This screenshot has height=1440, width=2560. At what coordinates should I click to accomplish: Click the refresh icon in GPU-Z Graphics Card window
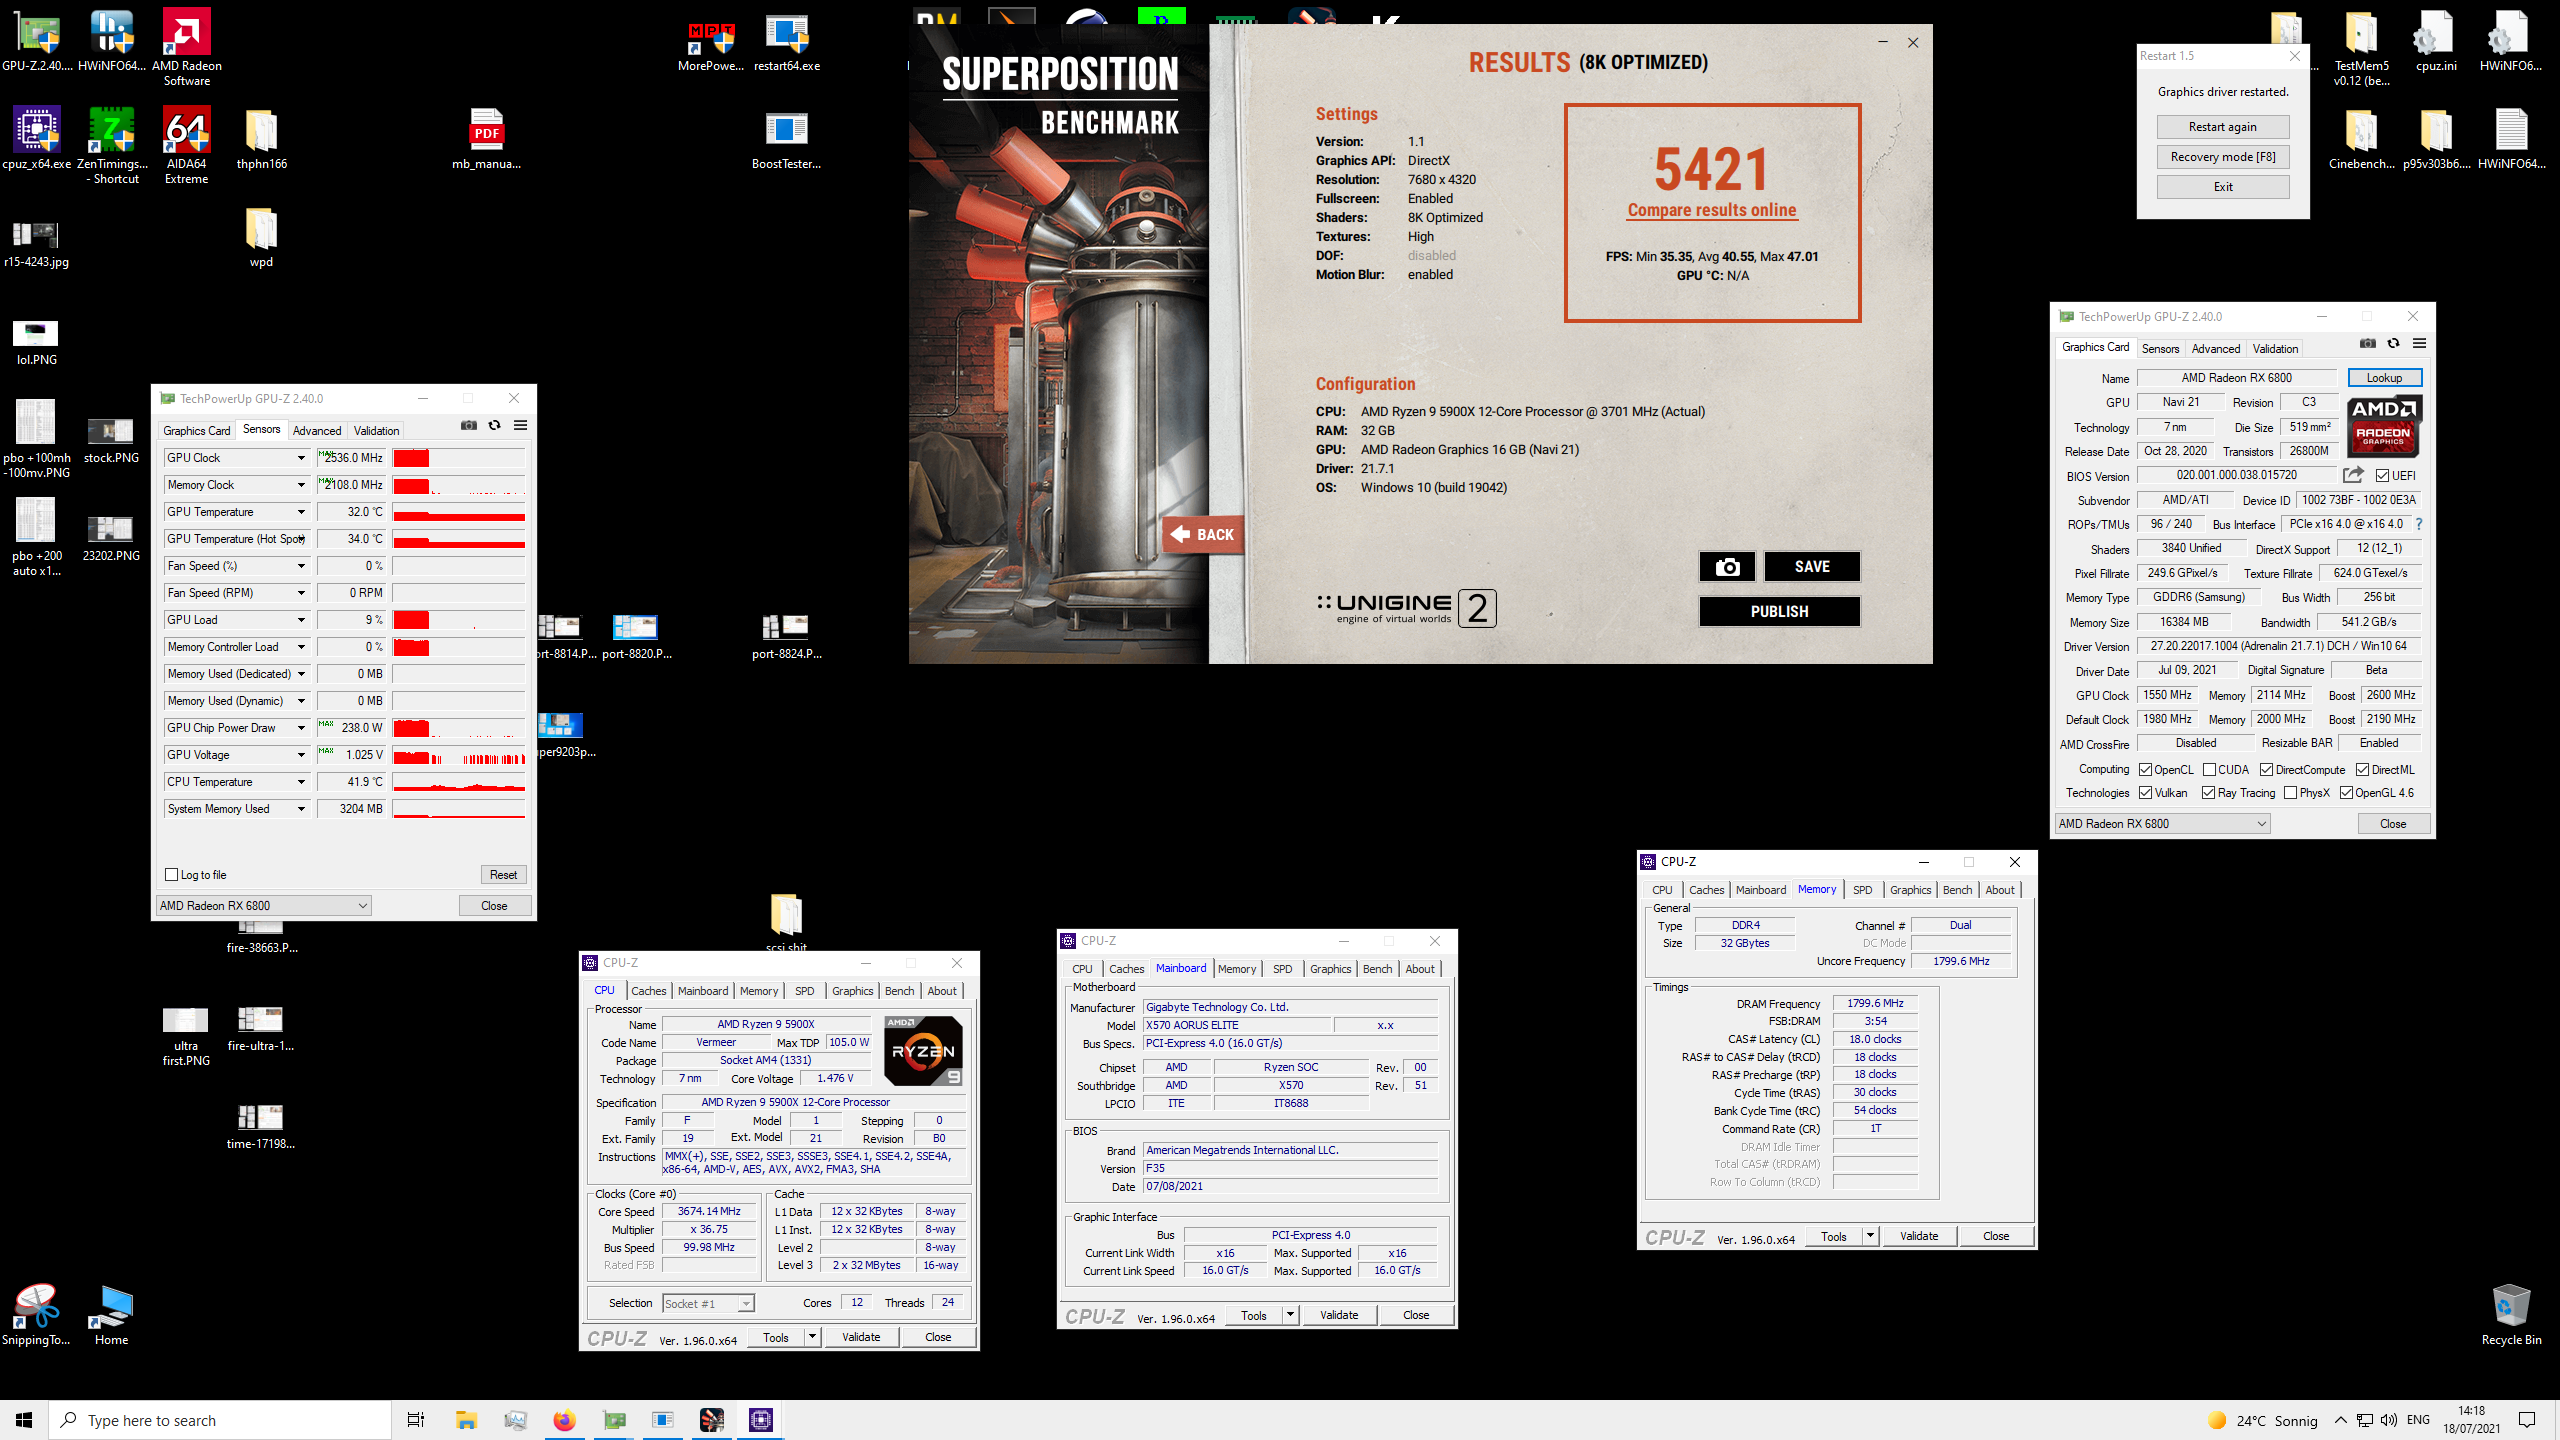coord(2393,344)
